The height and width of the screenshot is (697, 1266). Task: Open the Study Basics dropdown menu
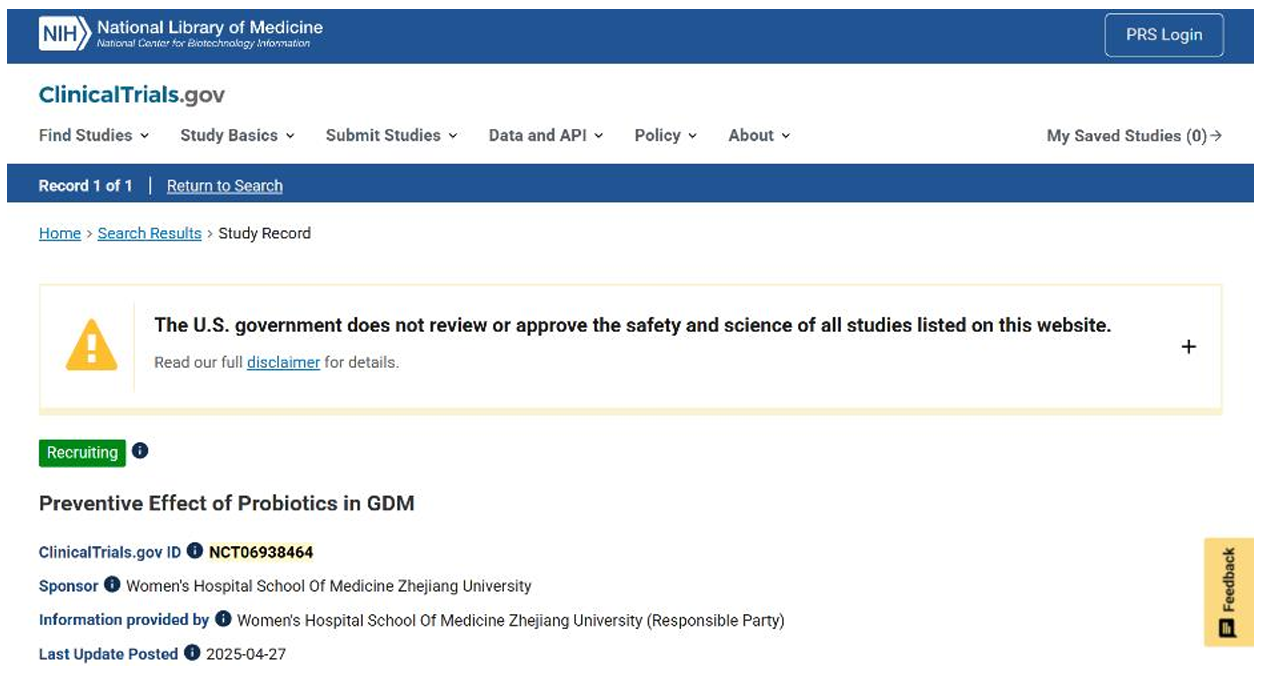[237, 135]
